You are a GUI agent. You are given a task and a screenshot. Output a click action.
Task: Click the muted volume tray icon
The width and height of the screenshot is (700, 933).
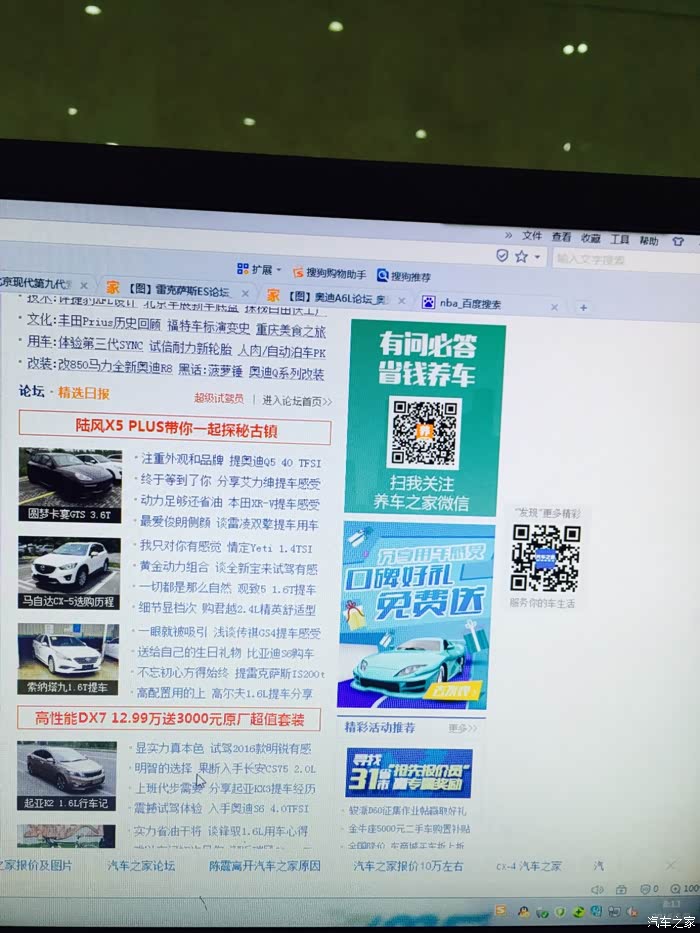tap(633, 911)
